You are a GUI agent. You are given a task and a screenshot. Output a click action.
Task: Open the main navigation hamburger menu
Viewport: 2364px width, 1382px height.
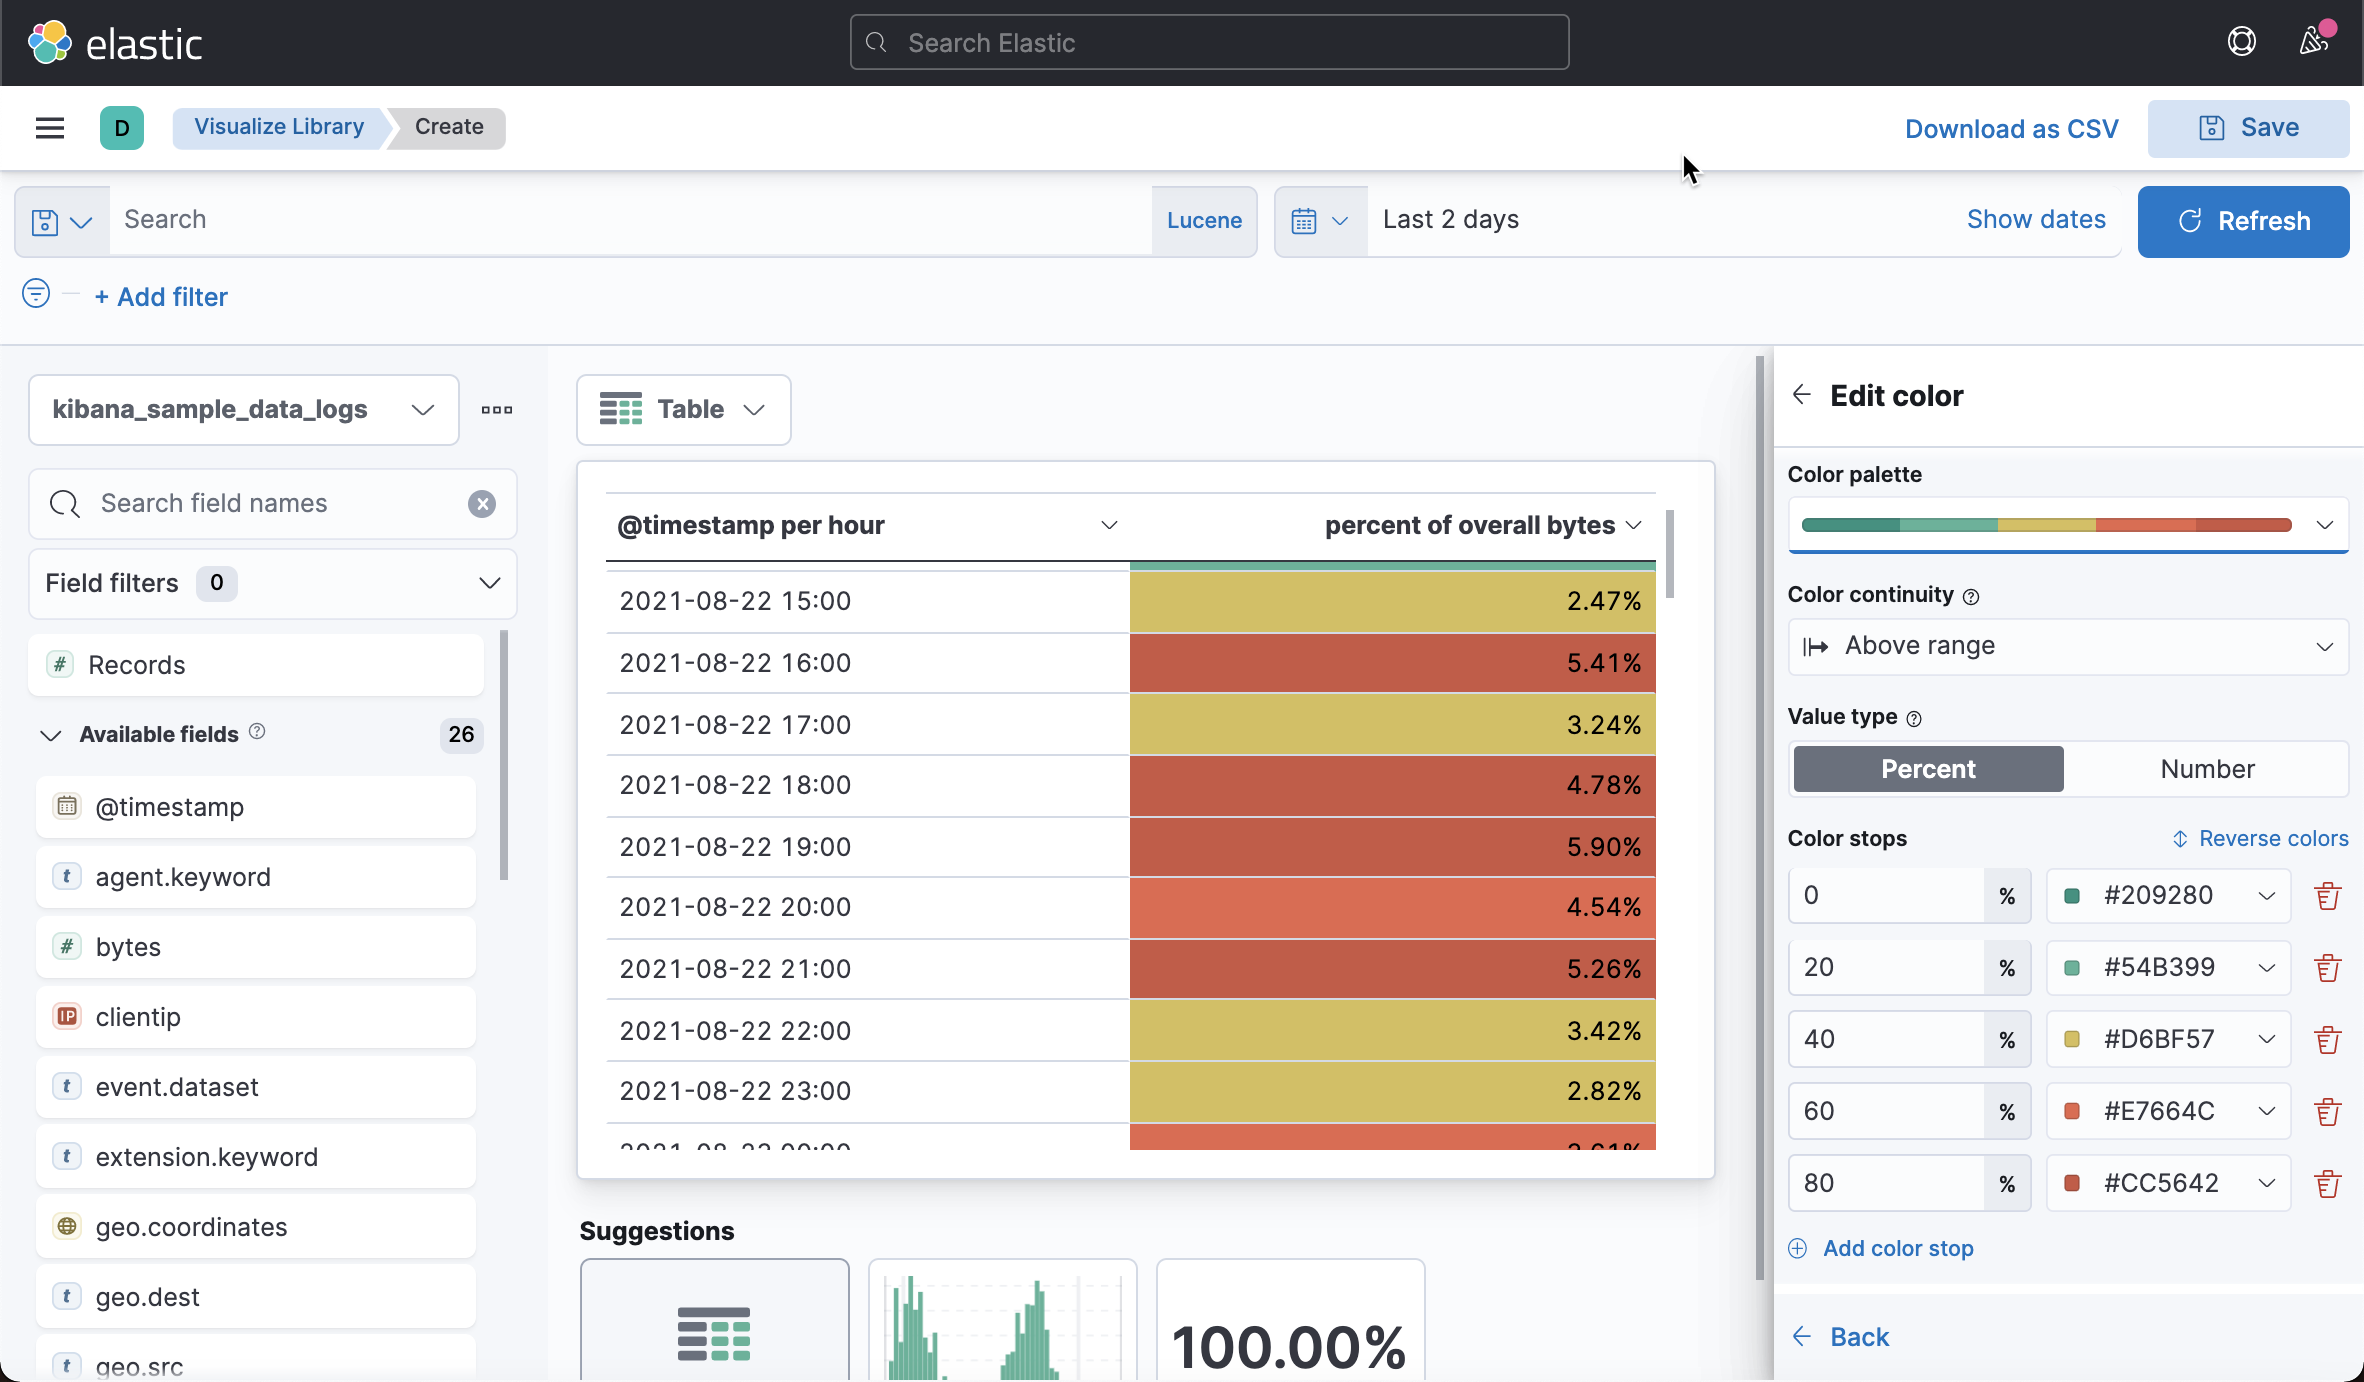(49, 128)
